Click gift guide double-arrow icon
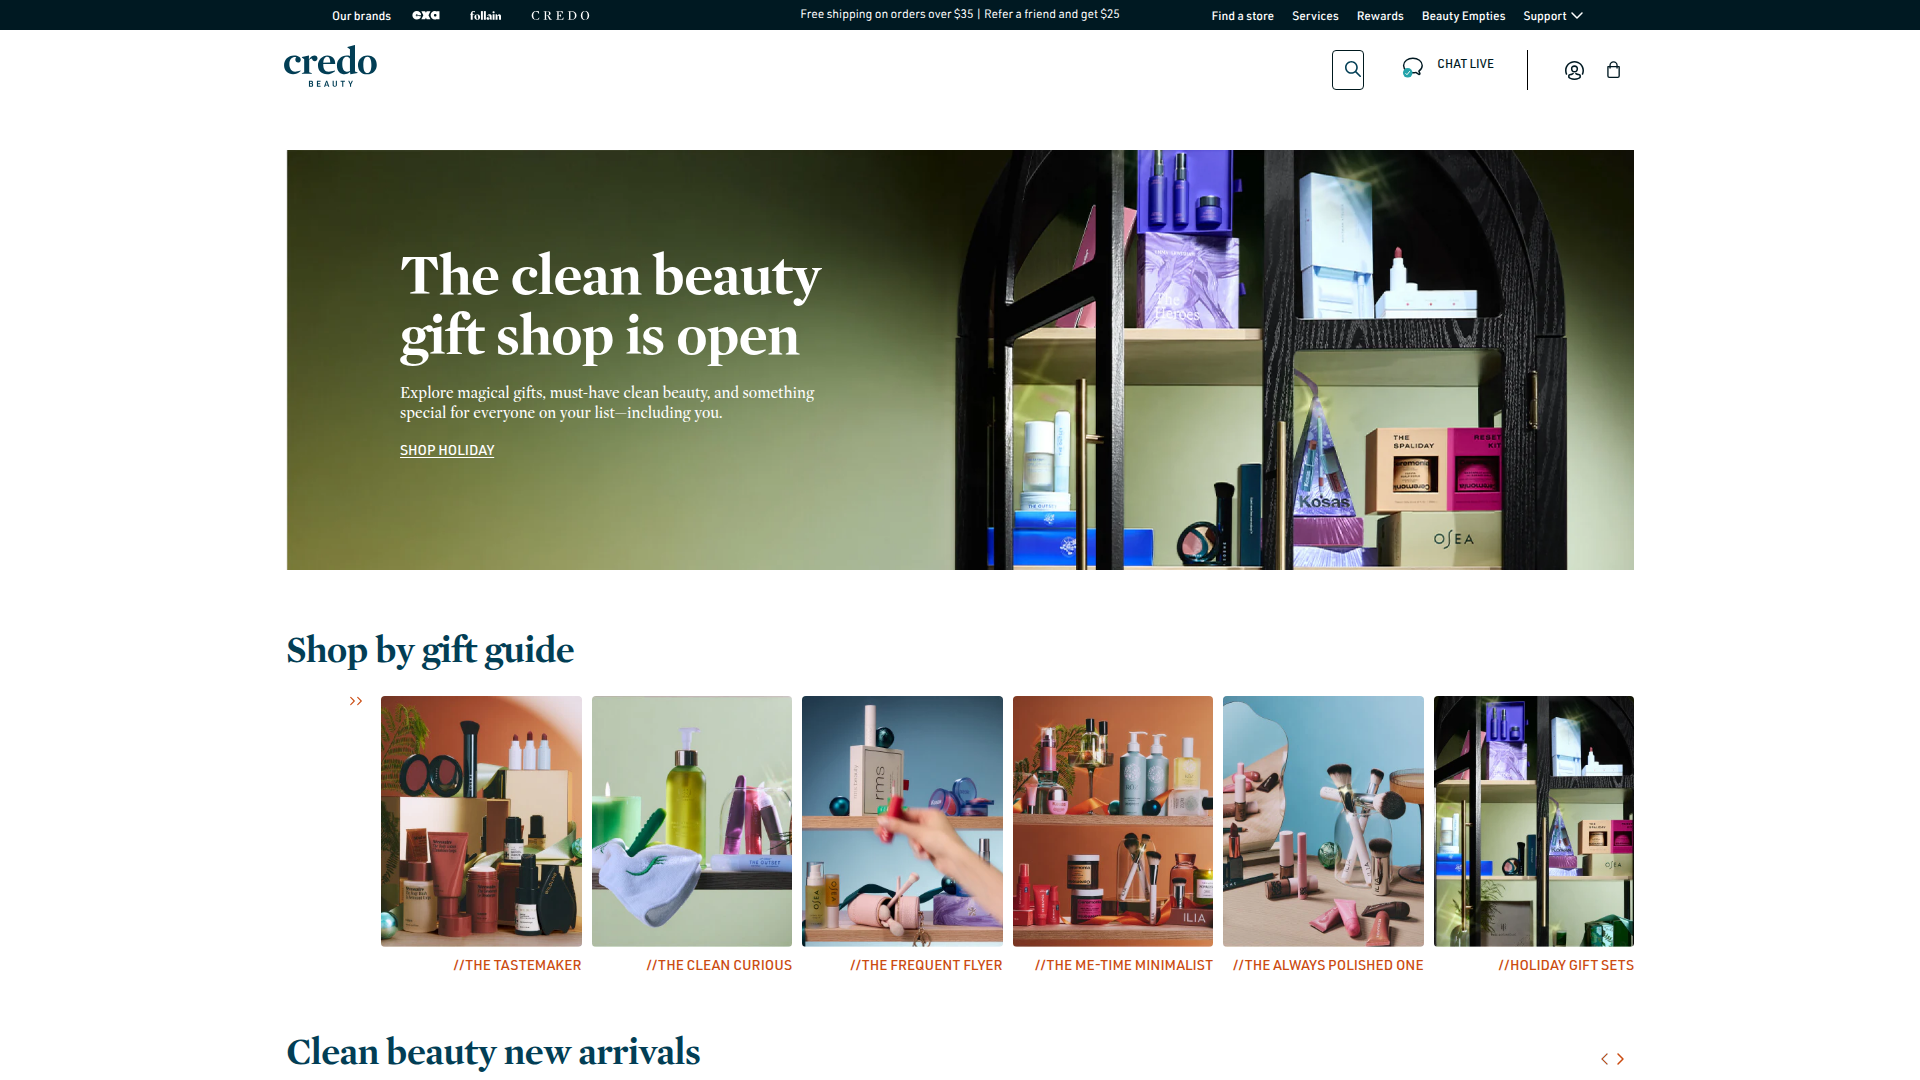The height and width of the screenshot is (1080, 1920). (356, 702)
